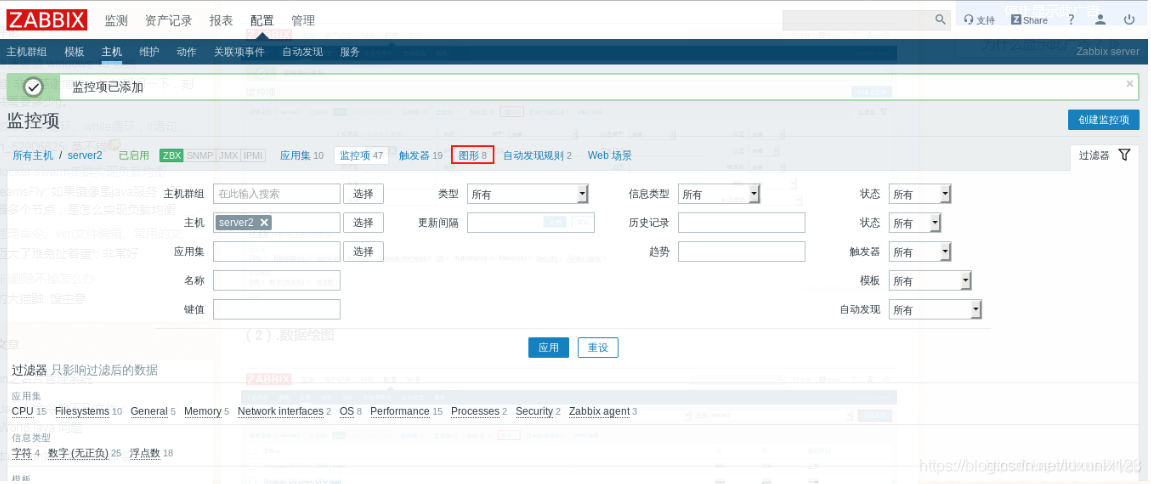The width and height of the screenshot is (1151, 484).
Task: Open the 类型 dropdown
Action: click(x=528, y=194)
